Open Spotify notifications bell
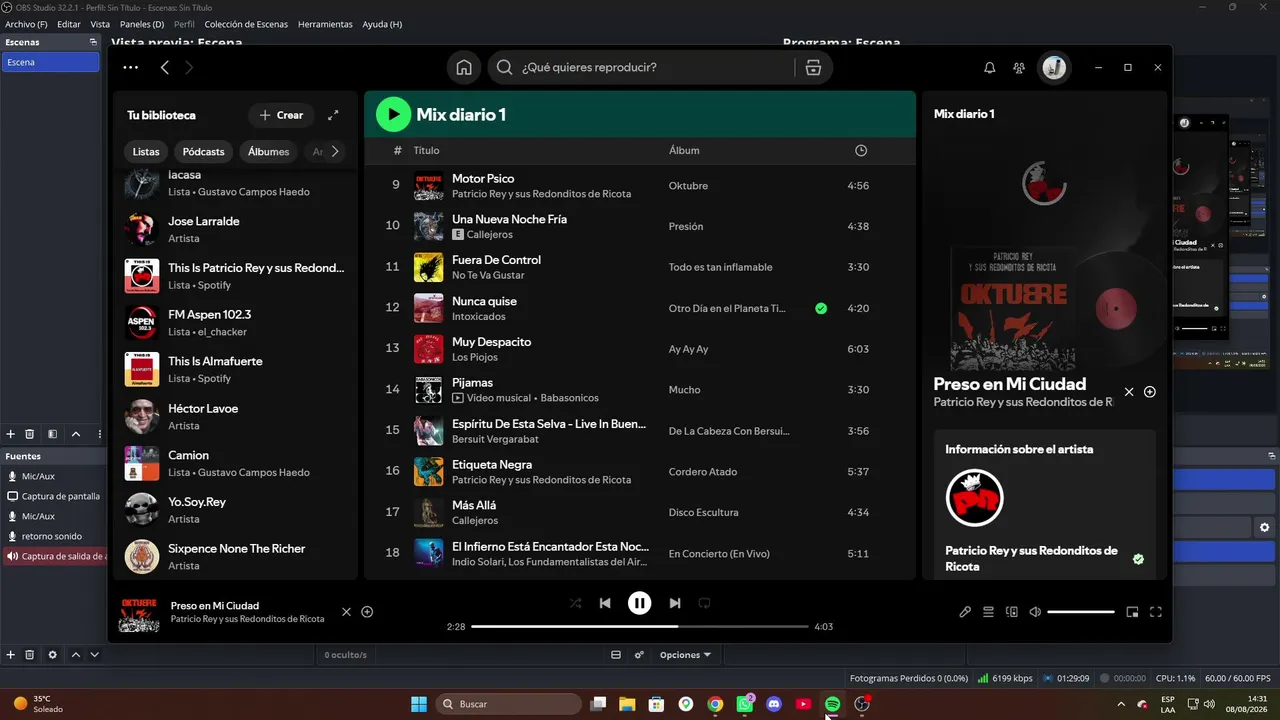Screen dimensions: 1280x720 pyautogui.click(x=990, y=67)
